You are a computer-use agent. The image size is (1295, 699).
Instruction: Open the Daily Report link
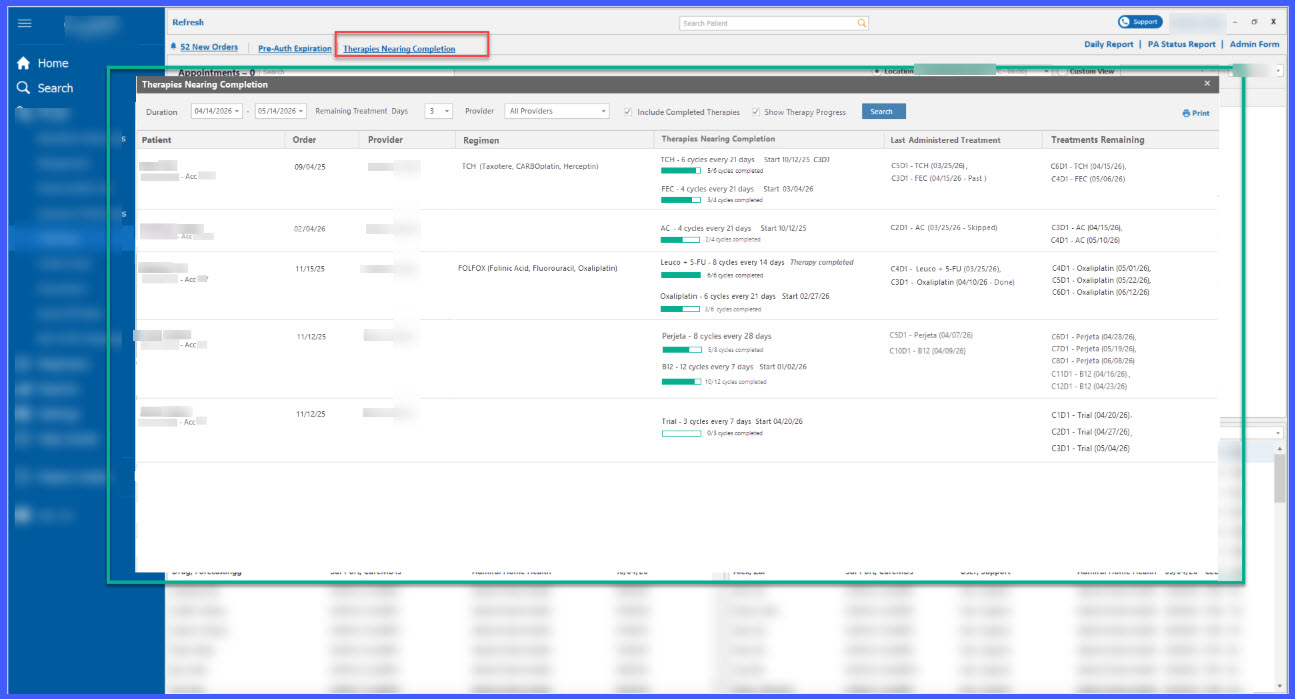coord(1109,44)
